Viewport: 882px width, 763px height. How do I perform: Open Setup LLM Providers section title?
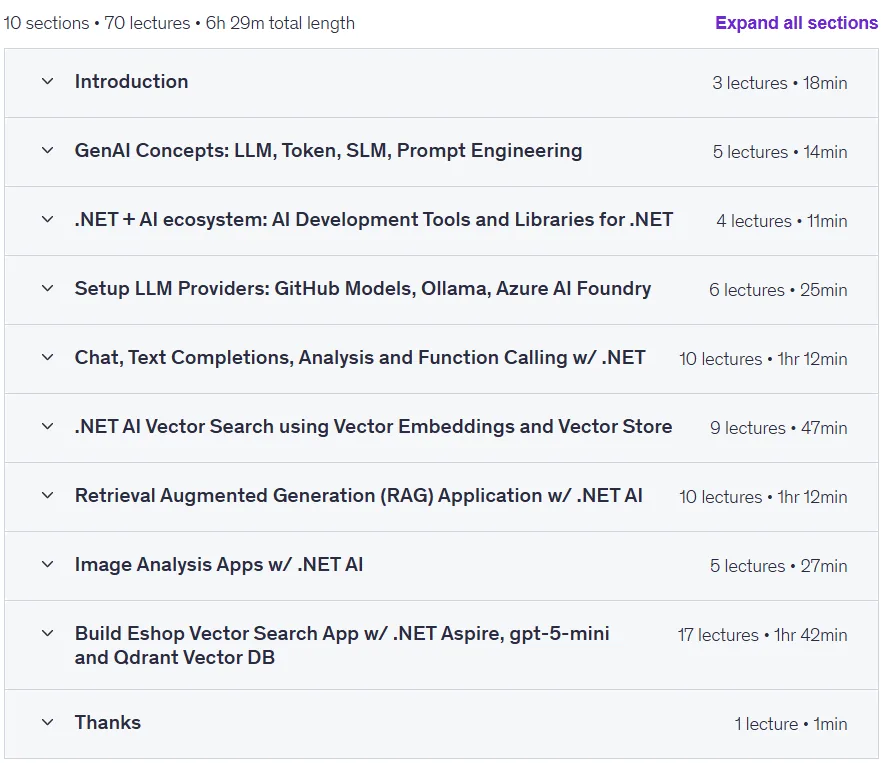pyautogui.click(x=363, y=289)
